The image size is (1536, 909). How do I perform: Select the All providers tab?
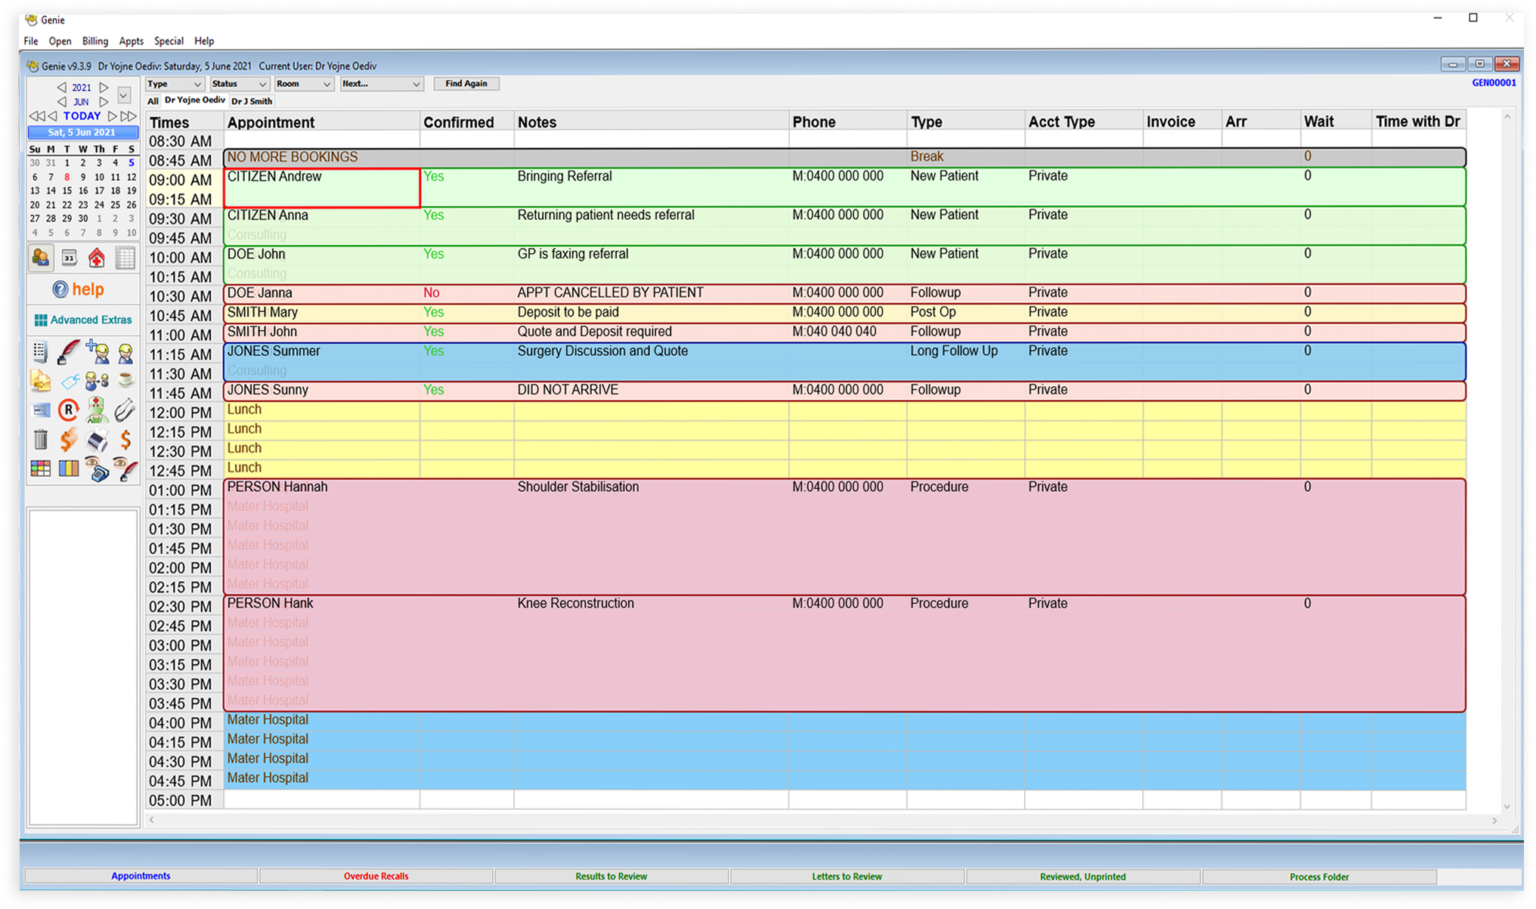click(x=152, y=101)
